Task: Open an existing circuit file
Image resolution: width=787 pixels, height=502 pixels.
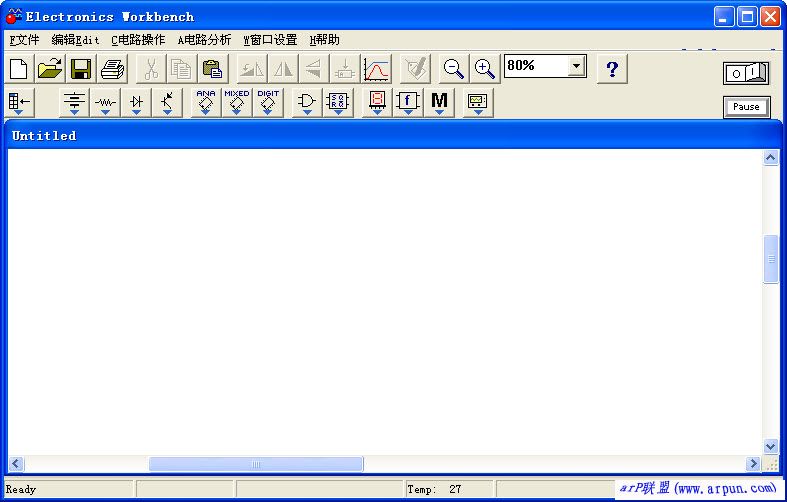Action: [50, 68]
